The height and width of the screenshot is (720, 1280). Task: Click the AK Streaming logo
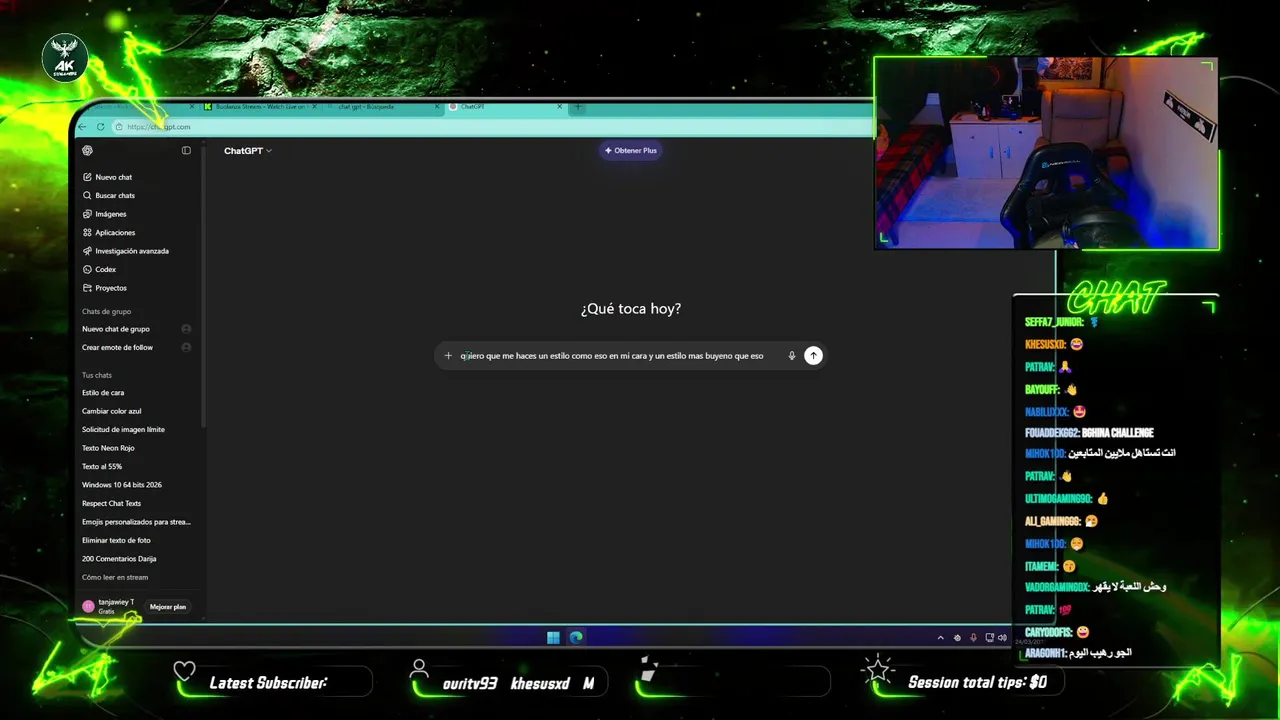tap(65, 59)
